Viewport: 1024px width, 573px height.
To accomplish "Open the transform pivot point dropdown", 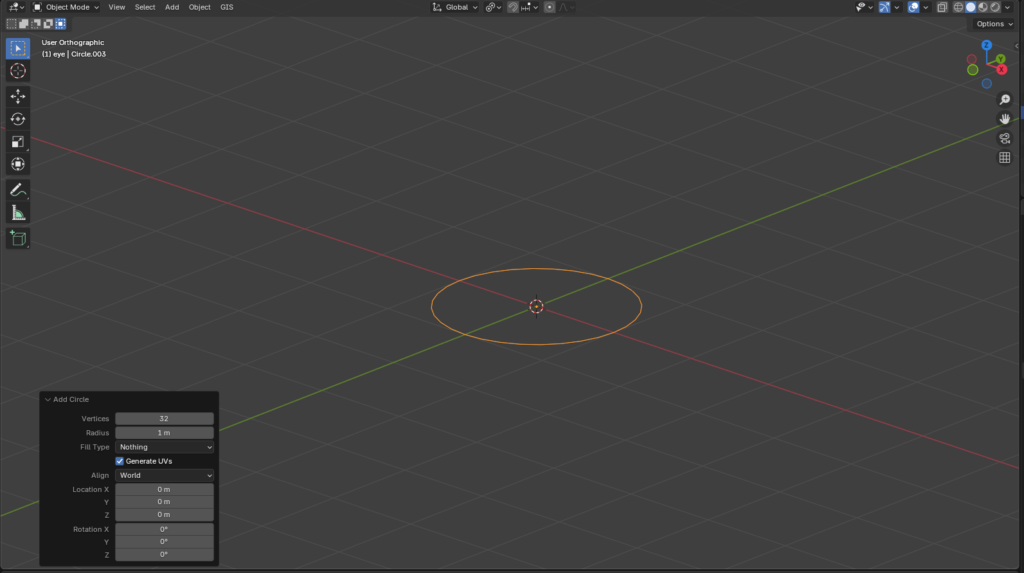I will coord(493,7).
